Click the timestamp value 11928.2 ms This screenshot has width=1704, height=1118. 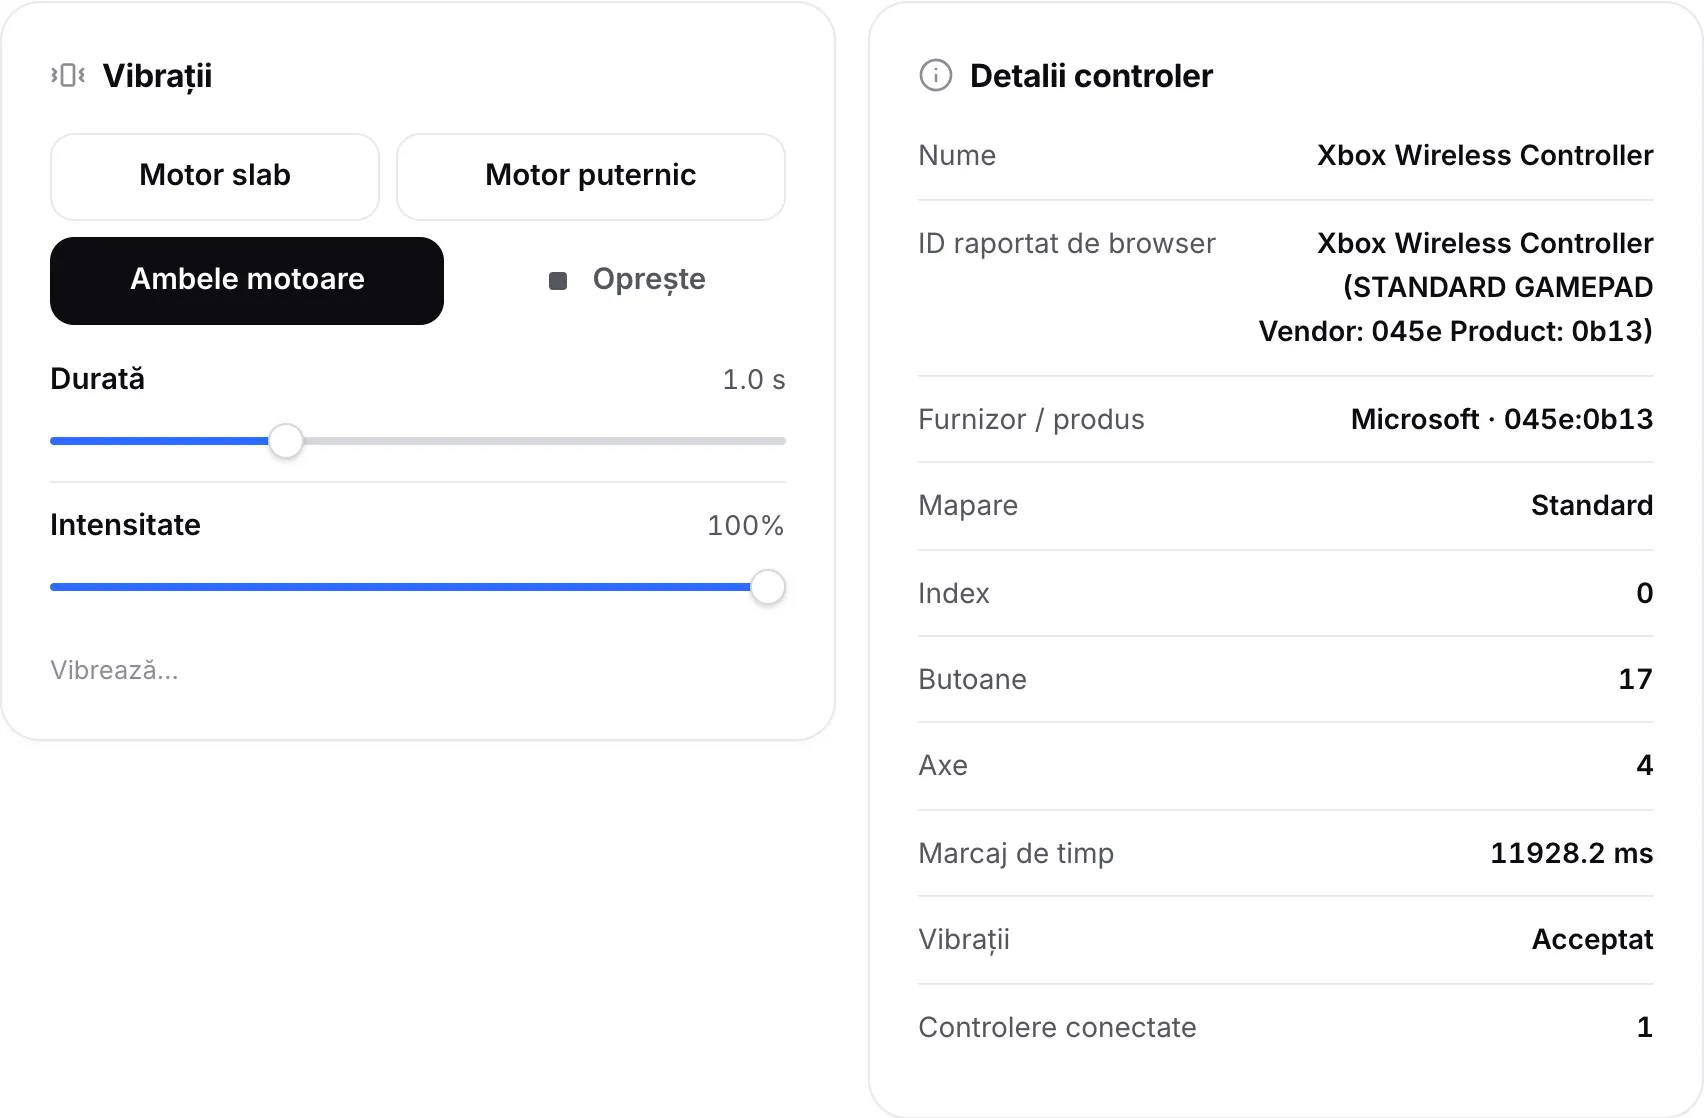click(x=1572, y=854)
